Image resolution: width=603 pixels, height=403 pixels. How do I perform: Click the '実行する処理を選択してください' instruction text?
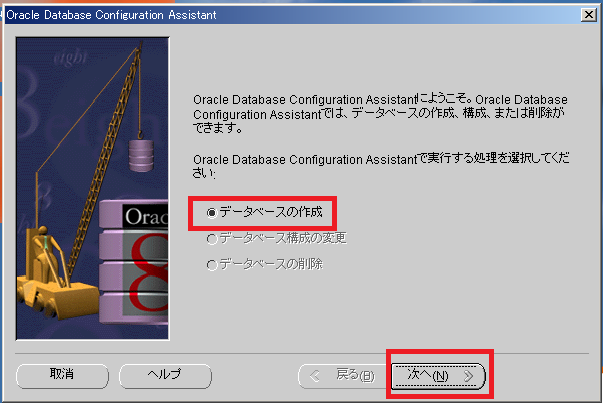(381, 165)
